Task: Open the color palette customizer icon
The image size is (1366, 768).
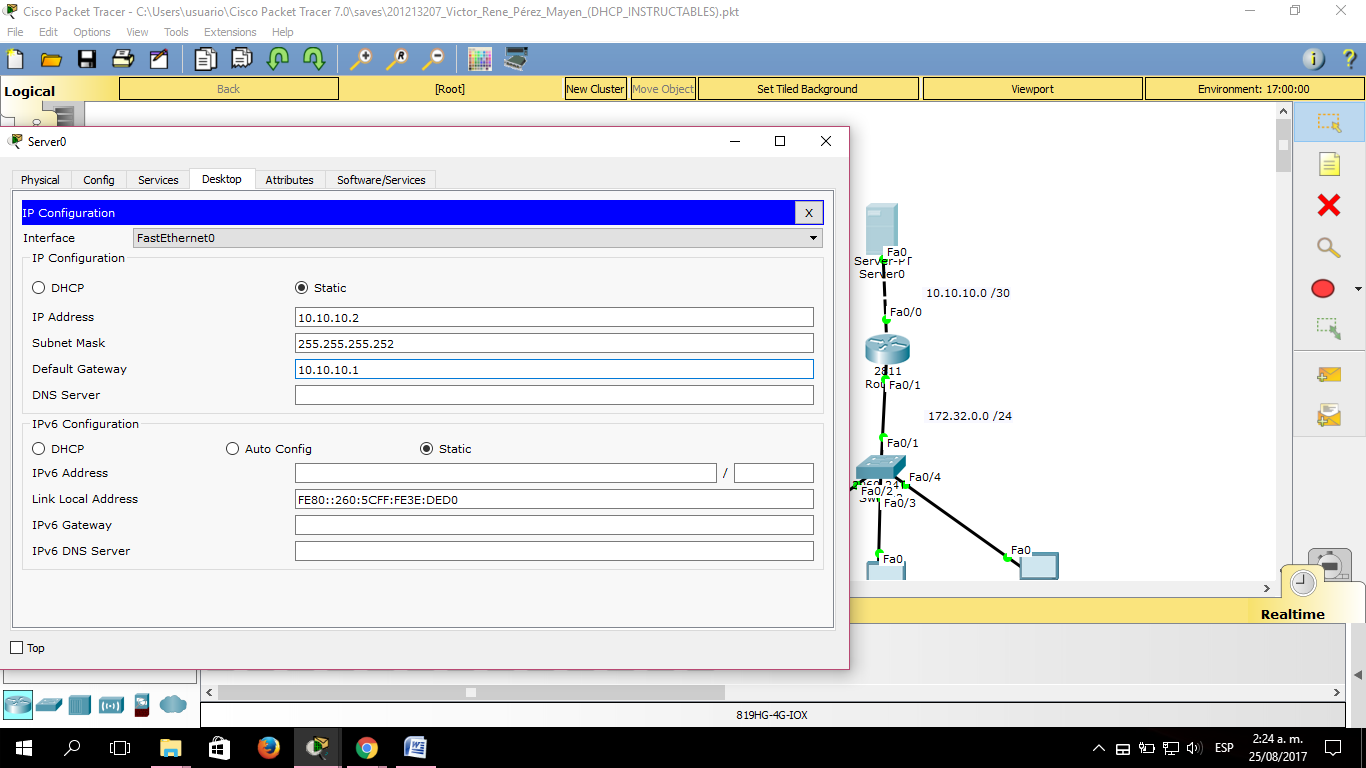Action: (480, 59)
